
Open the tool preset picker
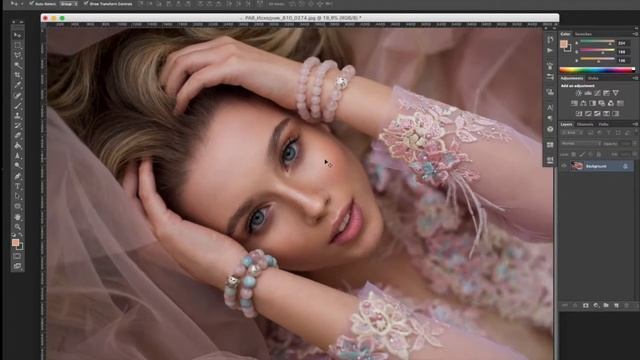16,3
